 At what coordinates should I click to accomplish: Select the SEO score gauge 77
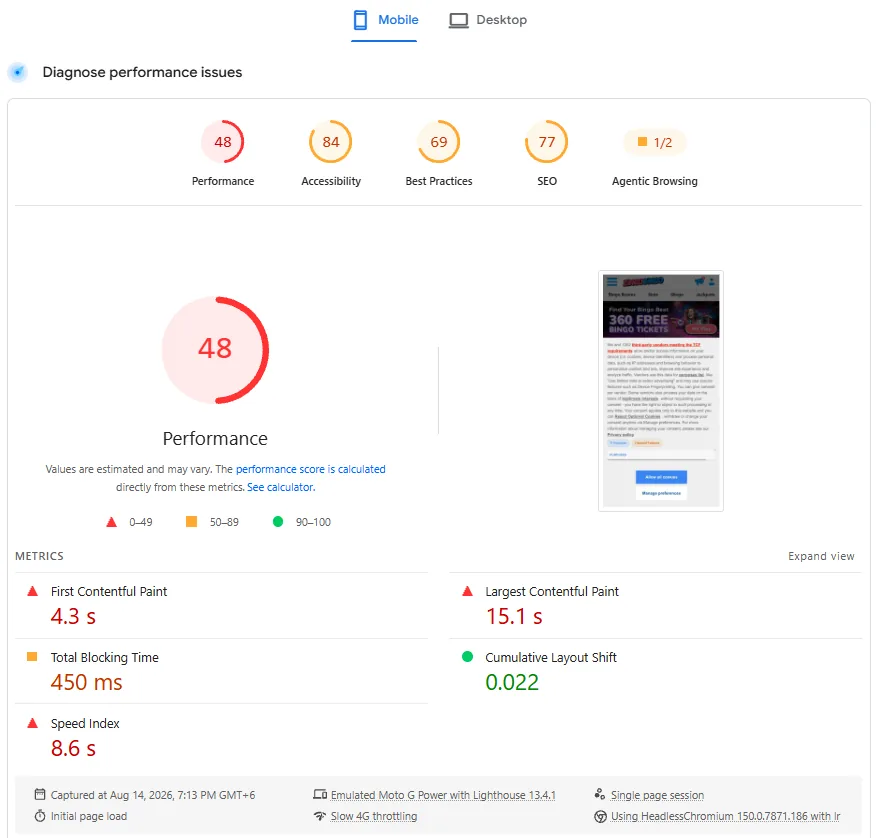[x=547, y=142]
